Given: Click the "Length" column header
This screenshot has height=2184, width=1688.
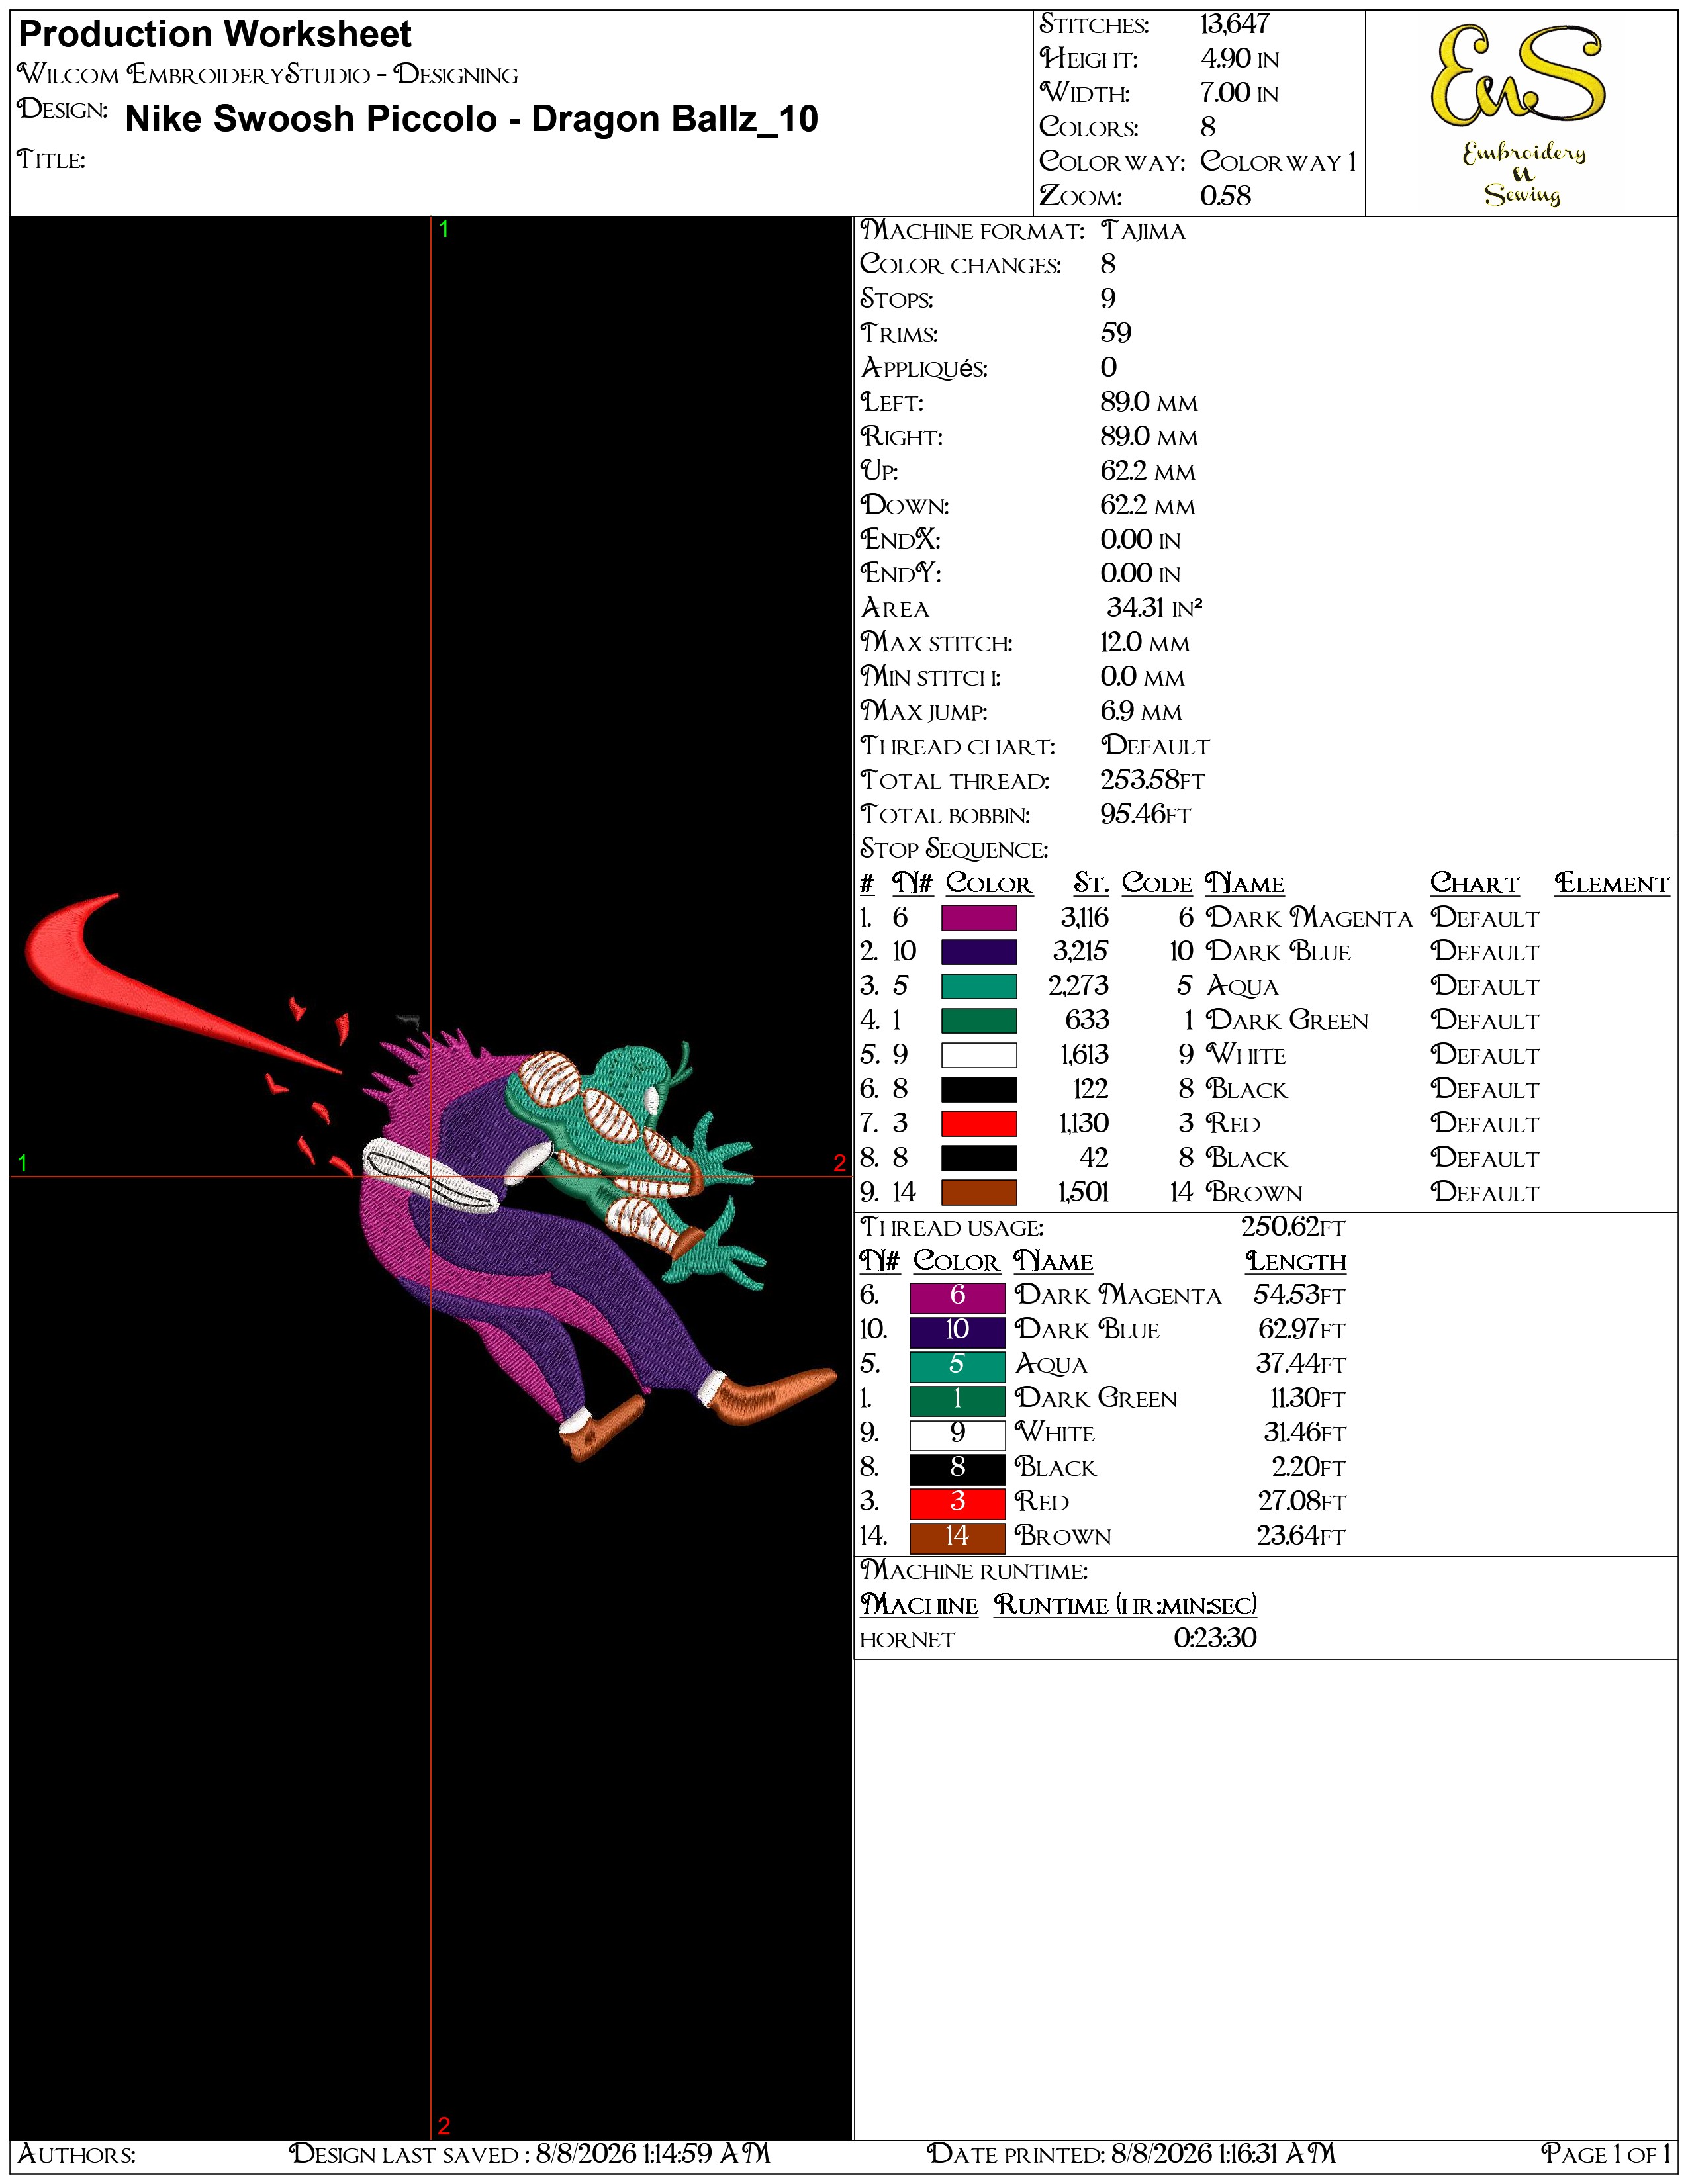Looking at the screenshot, I should click(x=1296, y=1262).
